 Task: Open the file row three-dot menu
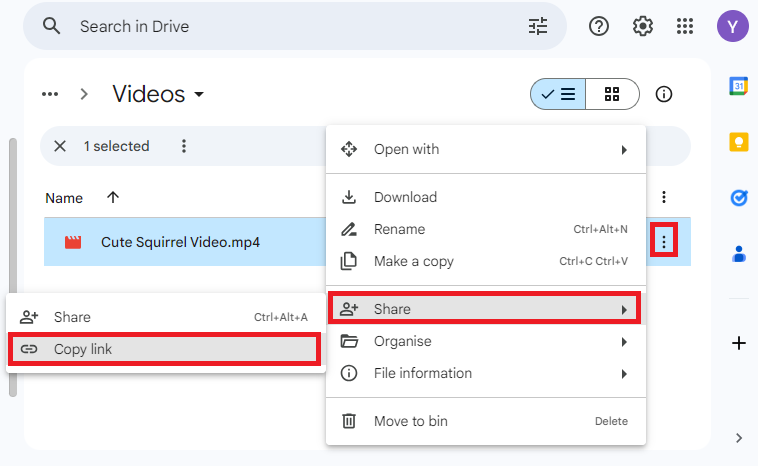click(664, 241)
